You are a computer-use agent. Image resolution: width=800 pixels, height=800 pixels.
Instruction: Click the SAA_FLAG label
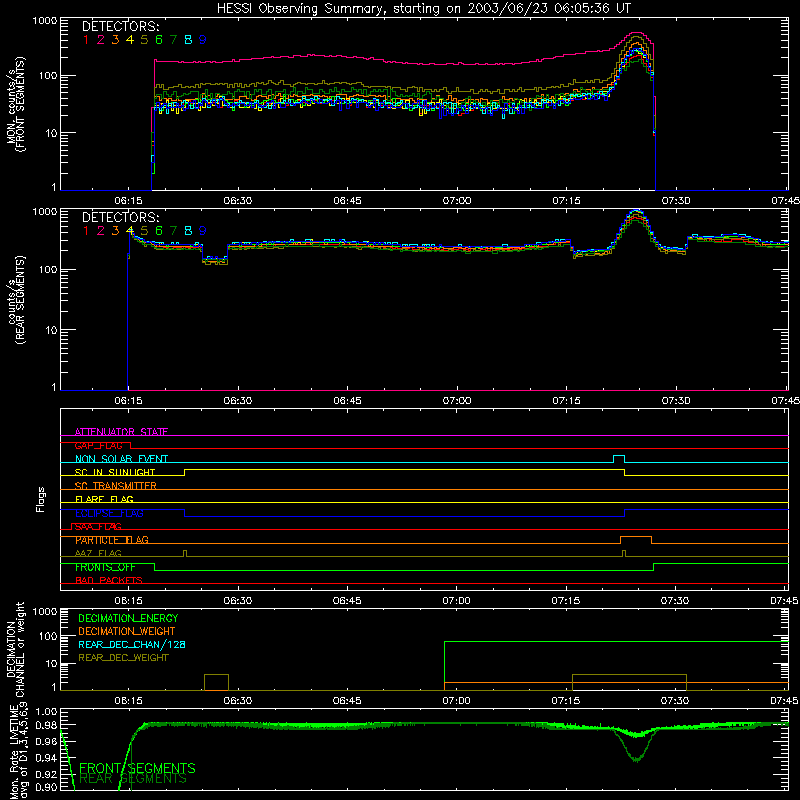click(98, 527)
